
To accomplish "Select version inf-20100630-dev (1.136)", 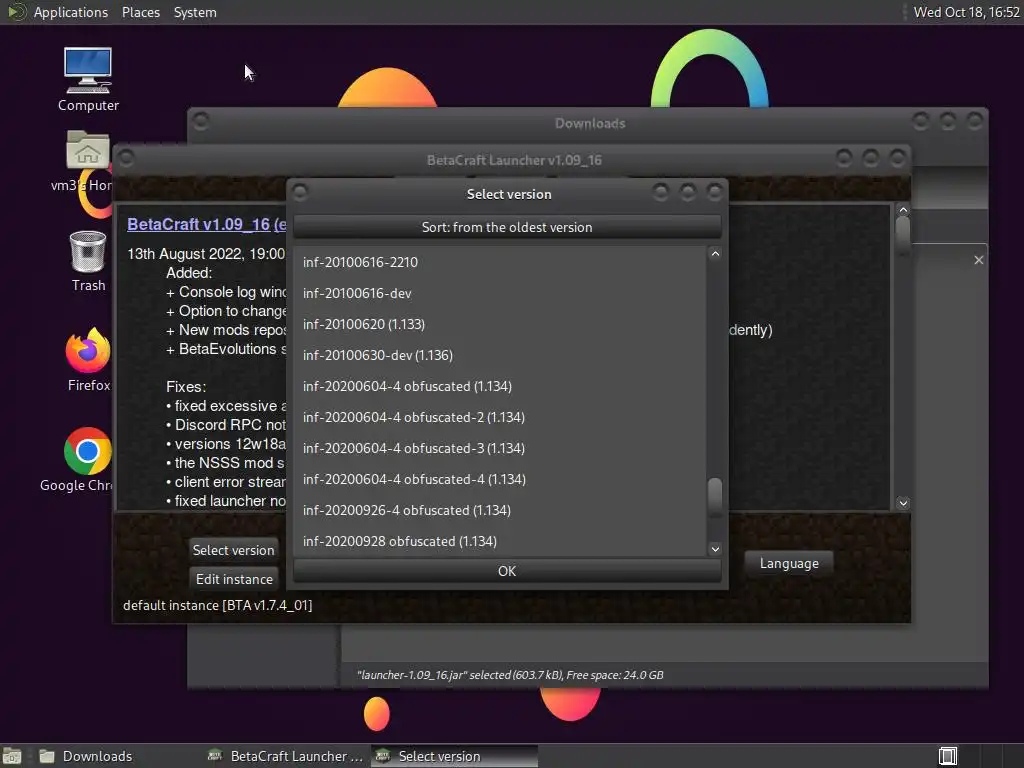I will (x=500, y=355).
